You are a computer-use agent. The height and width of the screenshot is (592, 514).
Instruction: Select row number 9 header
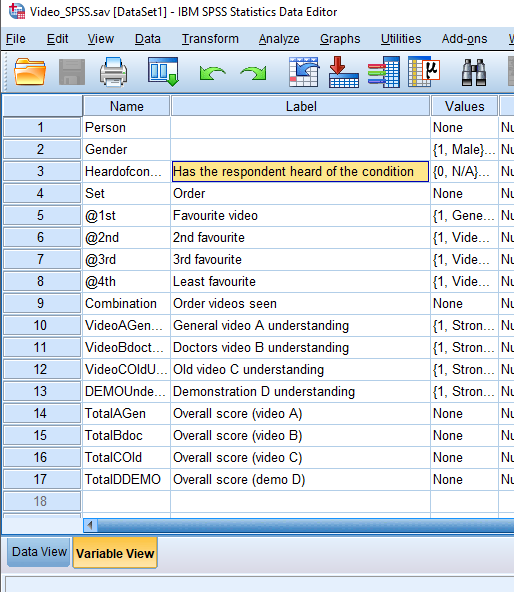coord(42,303)
